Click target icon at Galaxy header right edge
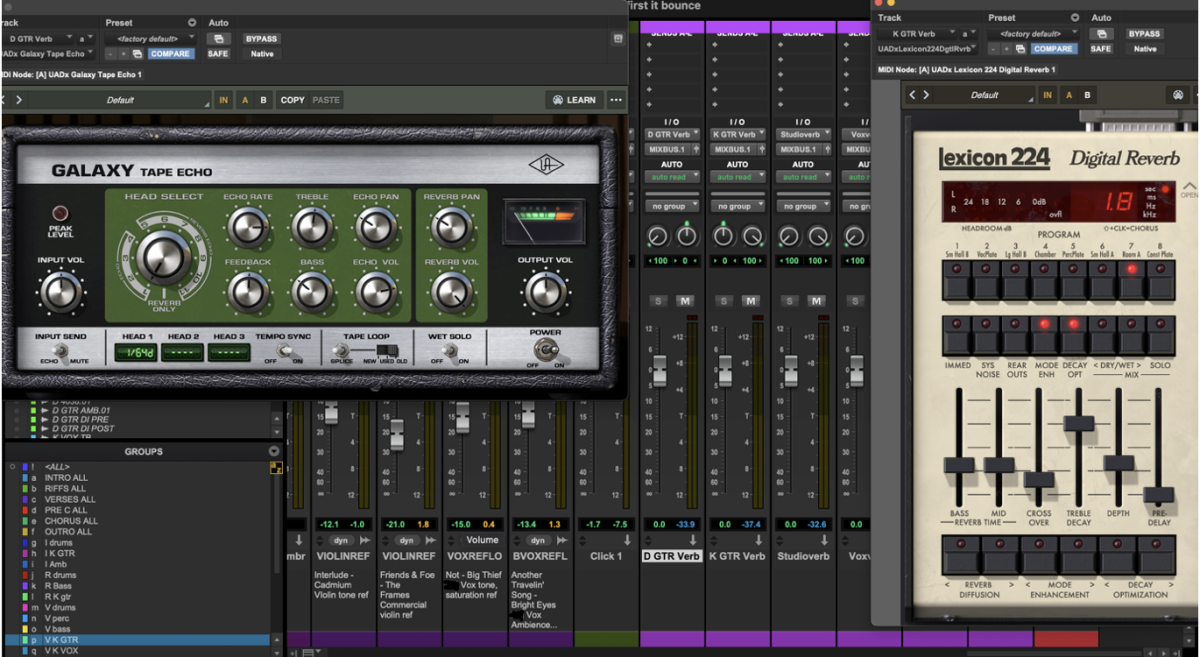Viewport: 1200px width, 657px height. point(618,39)
